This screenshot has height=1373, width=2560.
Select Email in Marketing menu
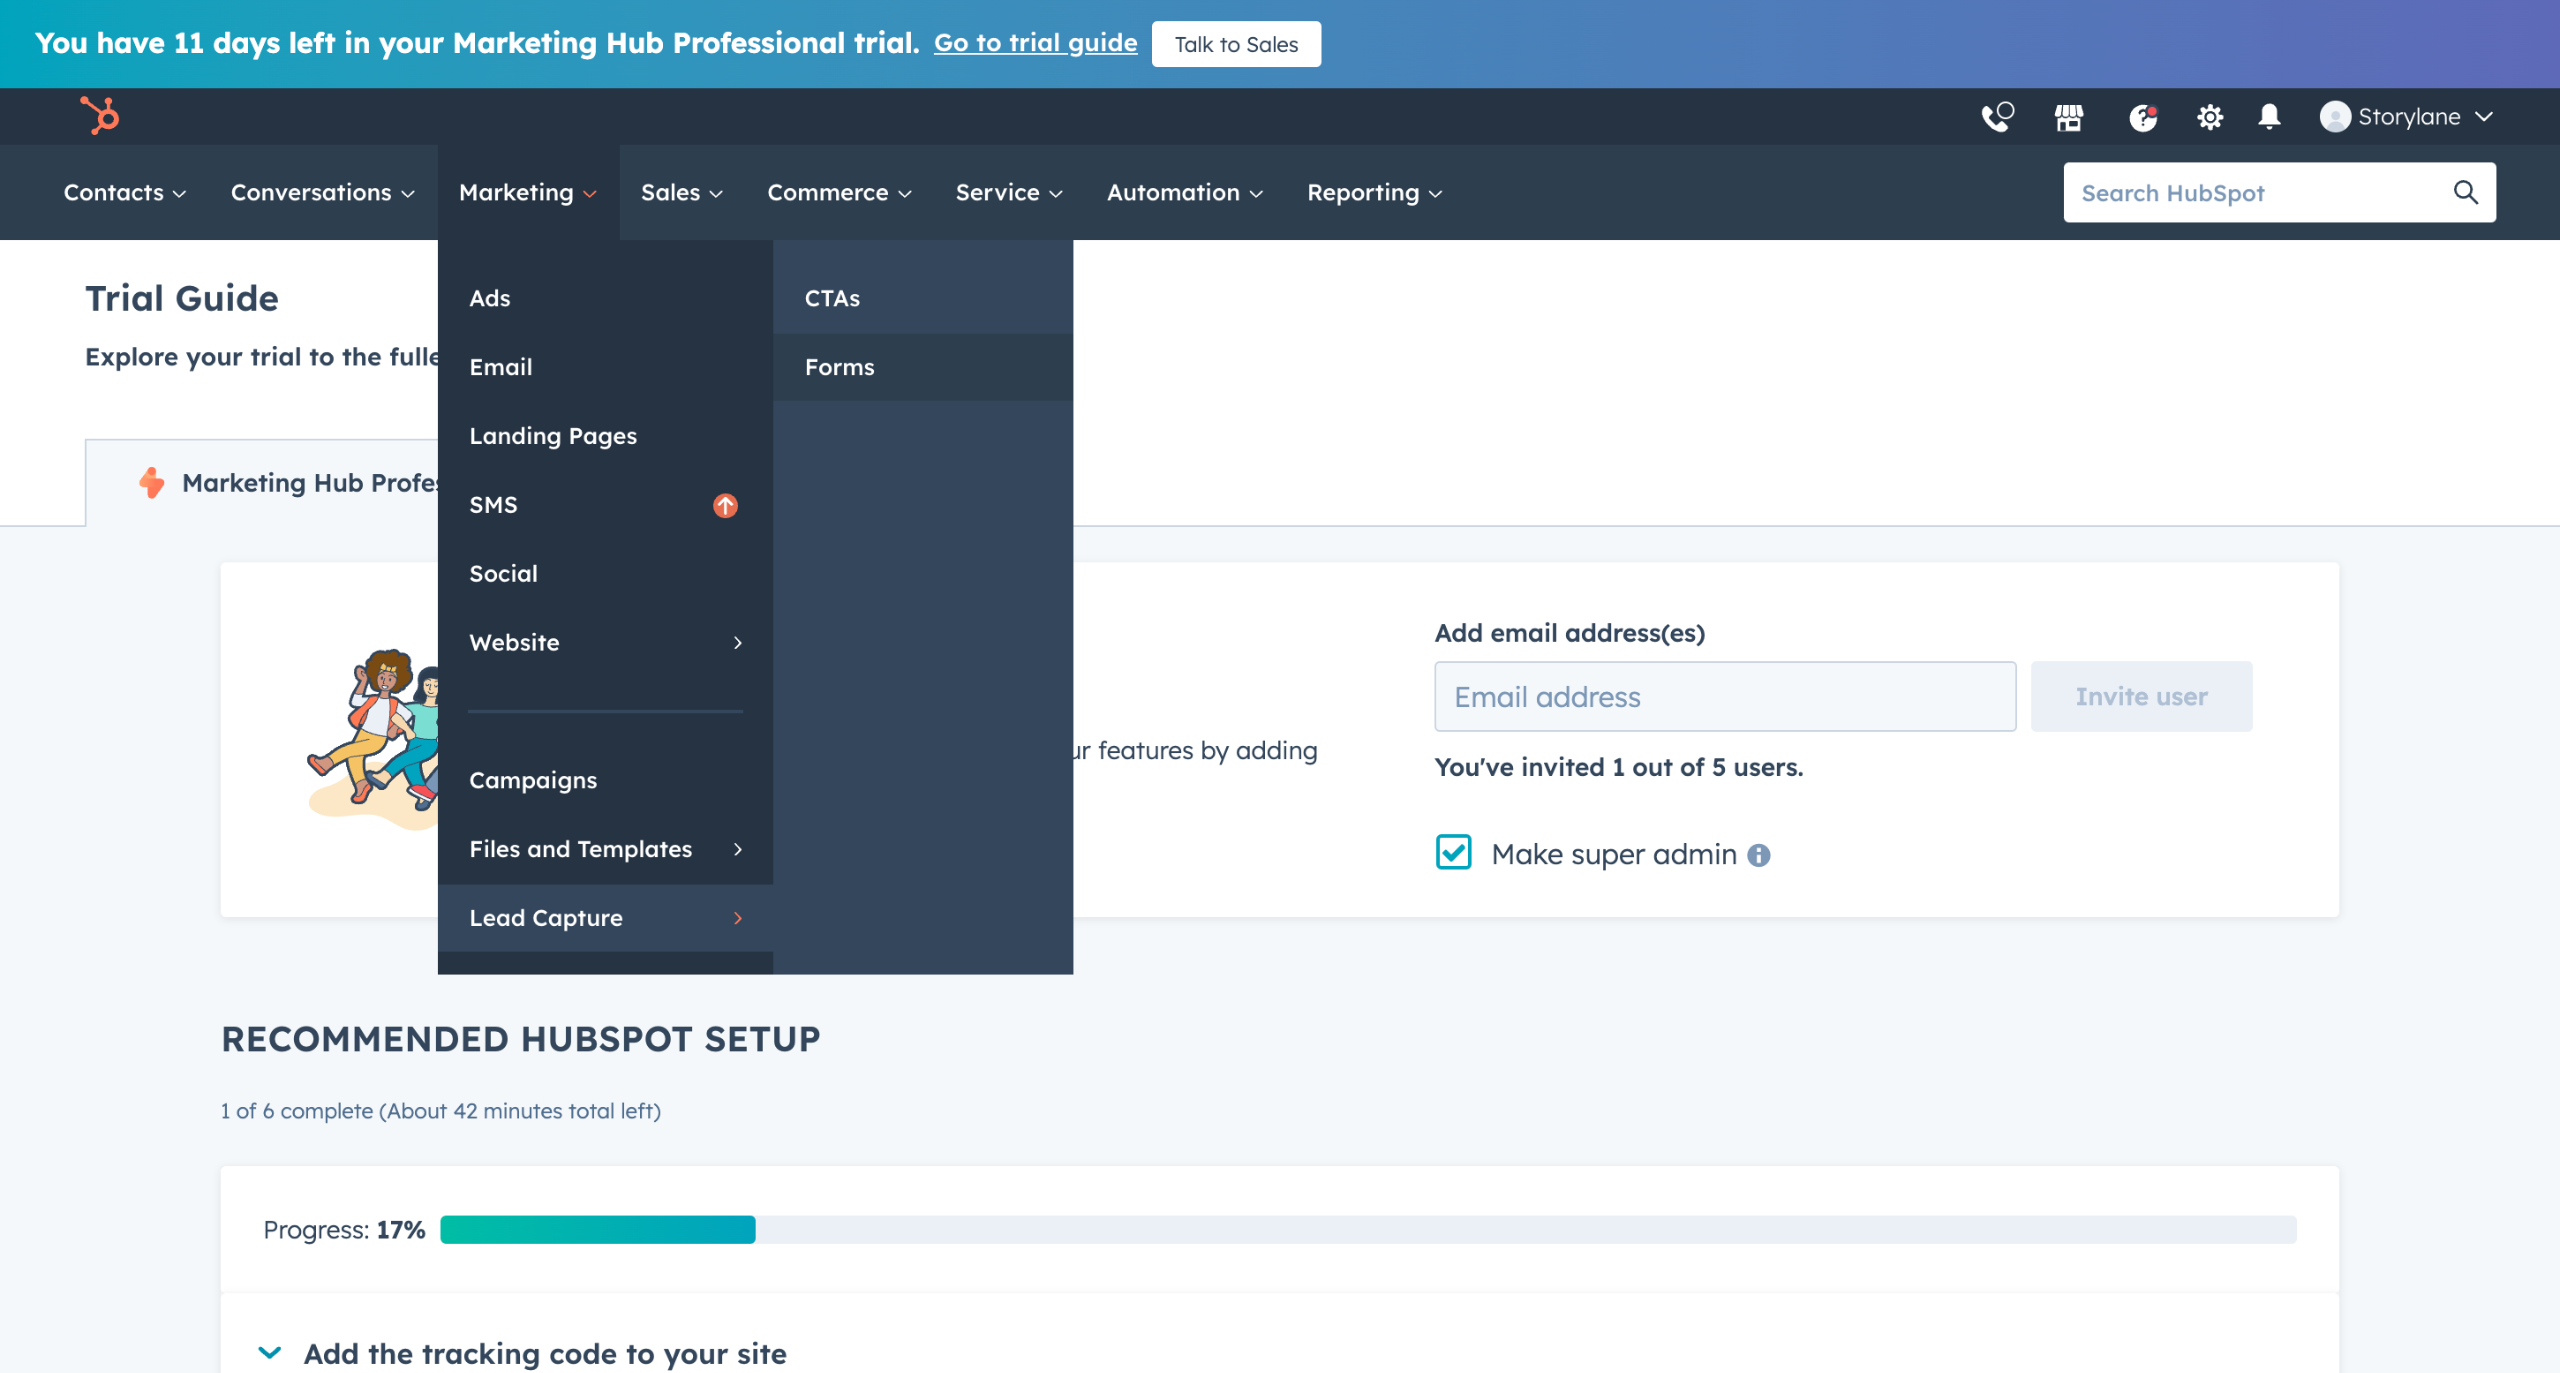pos(605,367)
